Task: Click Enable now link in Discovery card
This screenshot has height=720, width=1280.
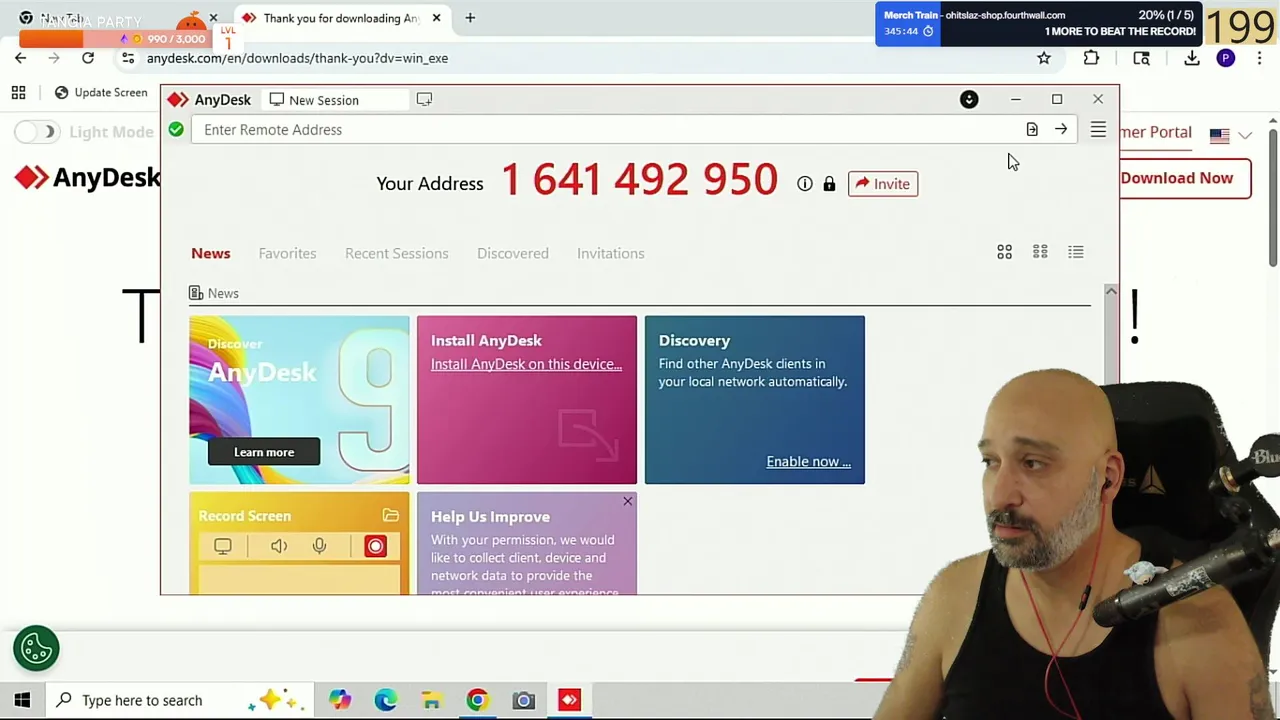Action: click(x=808, y=461)
